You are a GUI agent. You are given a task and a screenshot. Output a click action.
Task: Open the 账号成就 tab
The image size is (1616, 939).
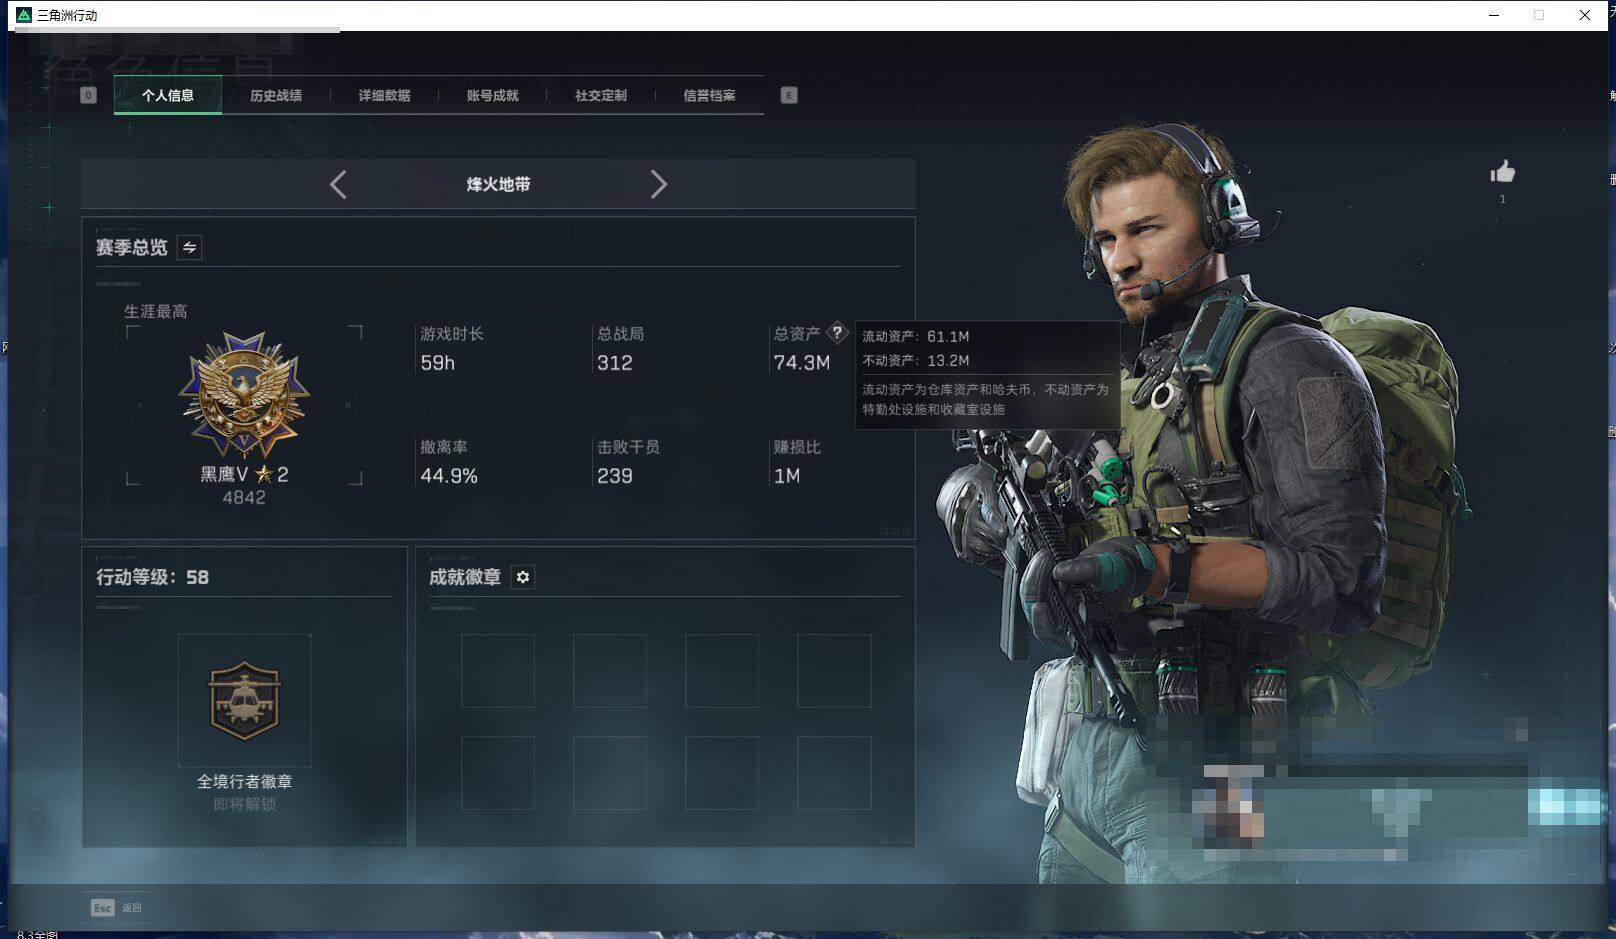coord(492,95)
